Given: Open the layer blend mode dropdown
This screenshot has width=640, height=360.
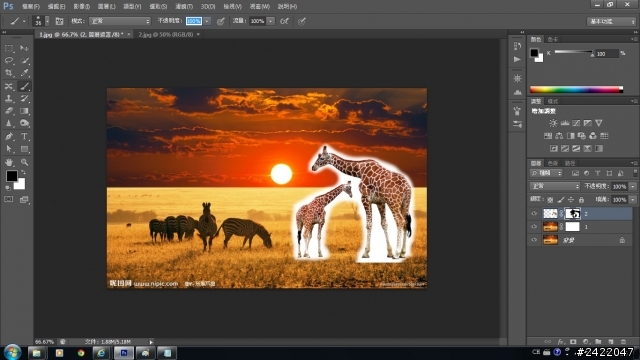Looking at the screenshot, I should [x=555, y=186].
